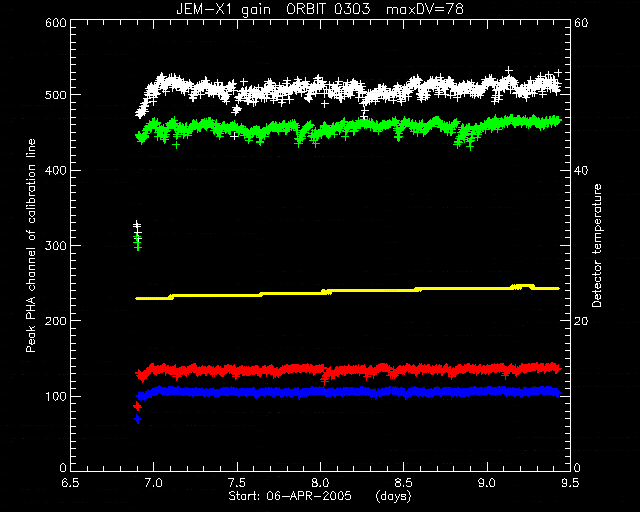Click the blue calibration line data band
The height and width of the screenshot is (512, 640).
pyautogui.click(x=347, y=392)
